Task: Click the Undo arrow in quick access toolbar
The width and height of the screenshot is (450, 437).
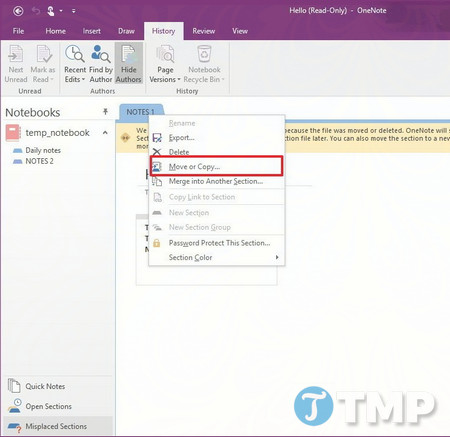Action: coord(36,11)
